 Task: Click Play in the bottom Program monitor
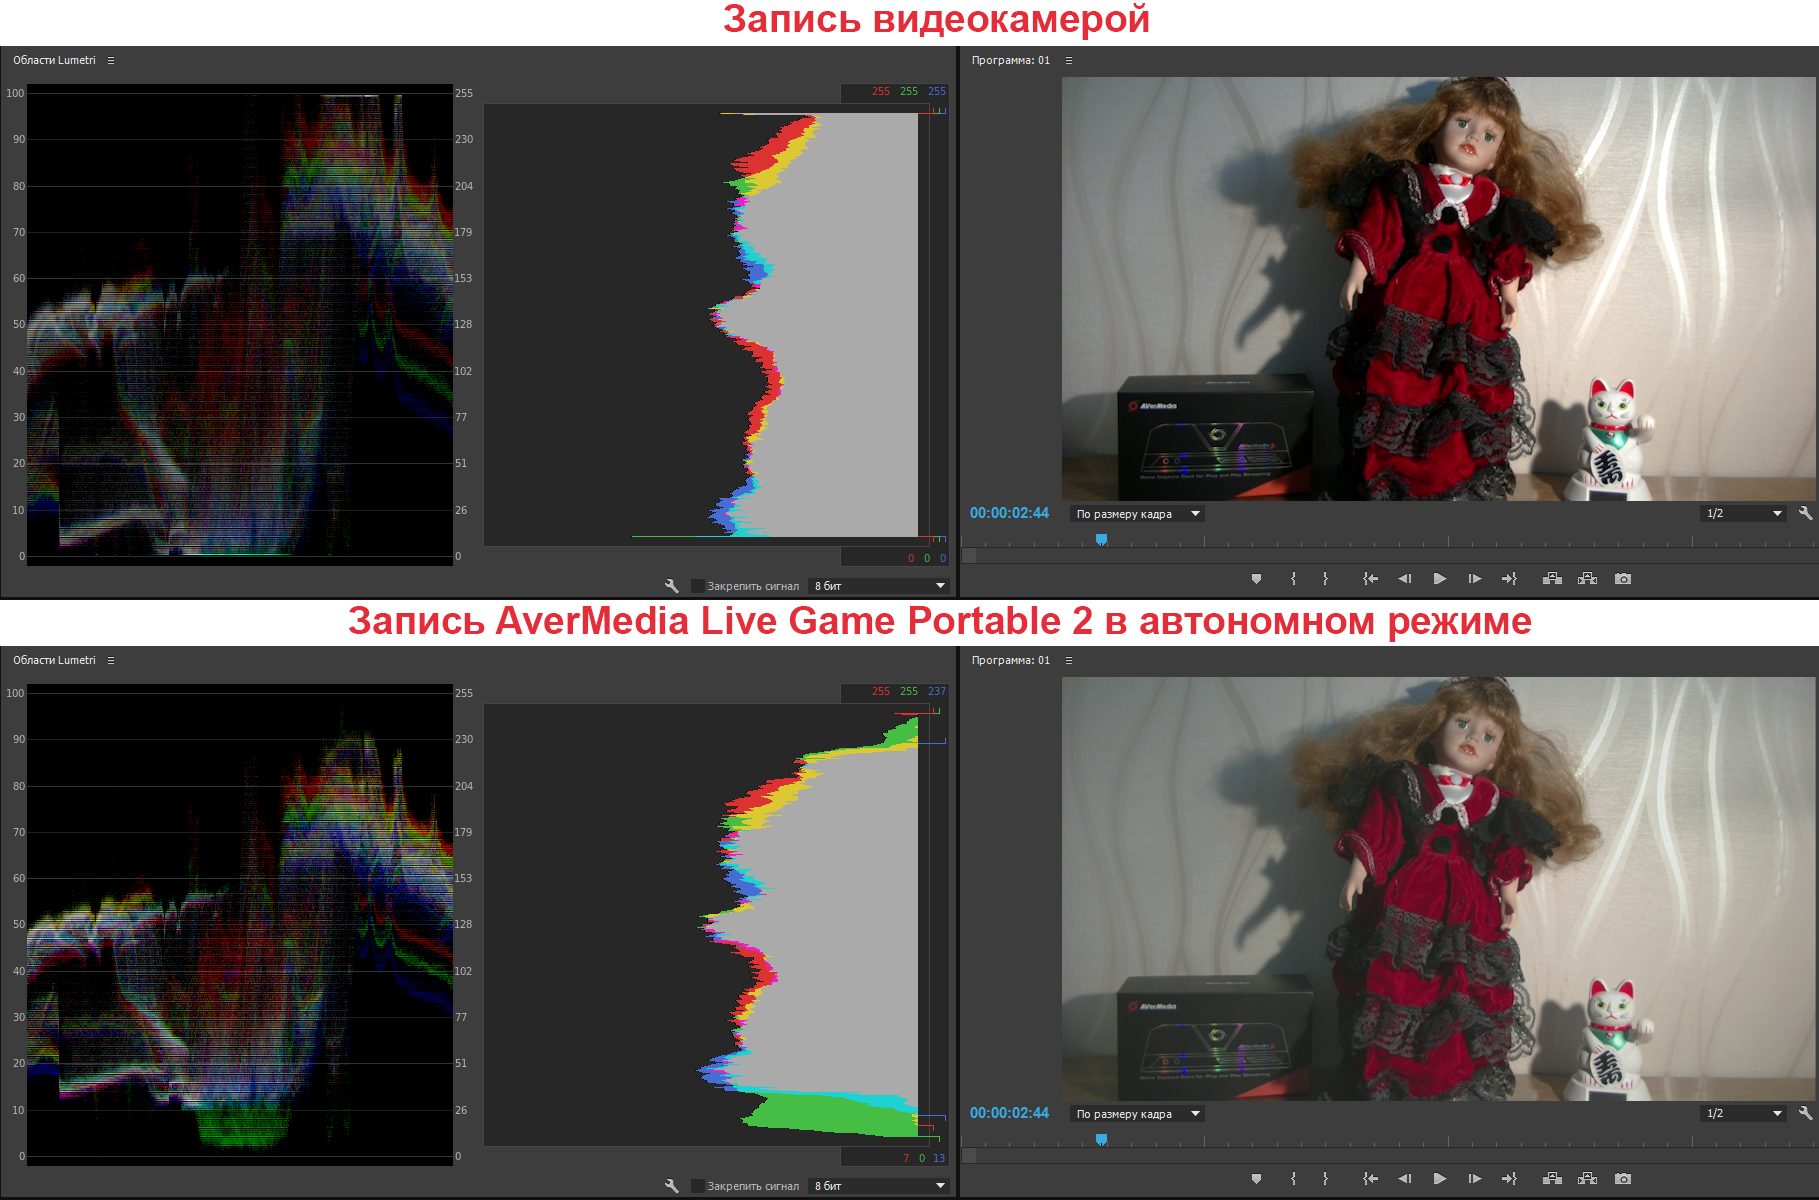click(x=1439, y=1179)
